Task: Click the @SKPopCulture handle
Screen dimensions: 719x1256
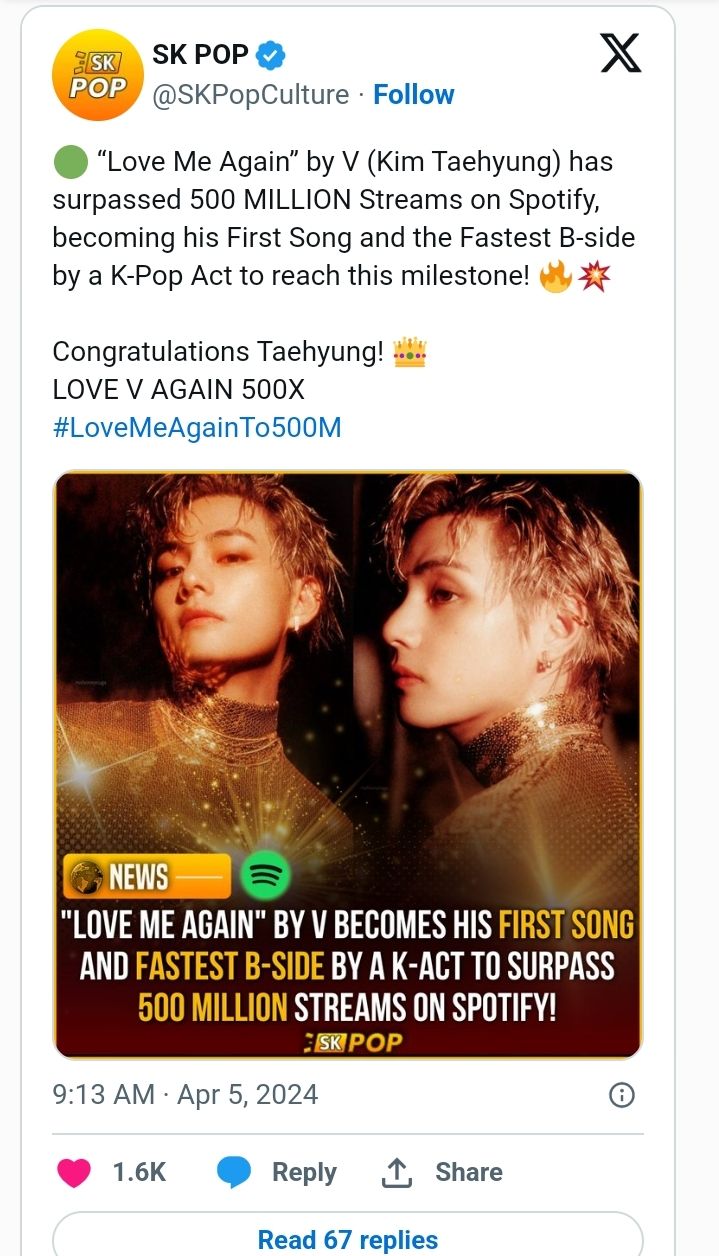Action: [250, 95]
